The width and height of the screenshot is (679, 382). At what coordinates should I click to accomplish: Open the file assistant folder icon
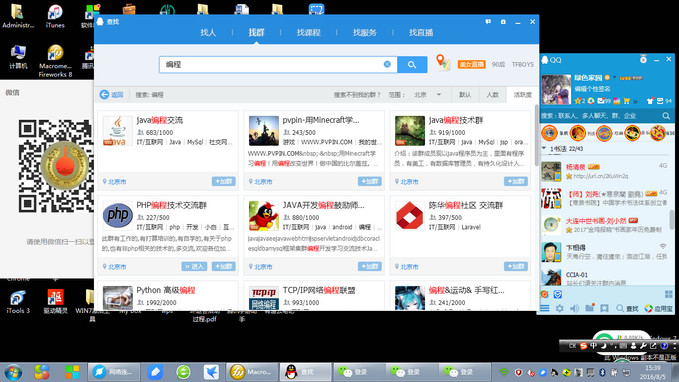point(589,308)
